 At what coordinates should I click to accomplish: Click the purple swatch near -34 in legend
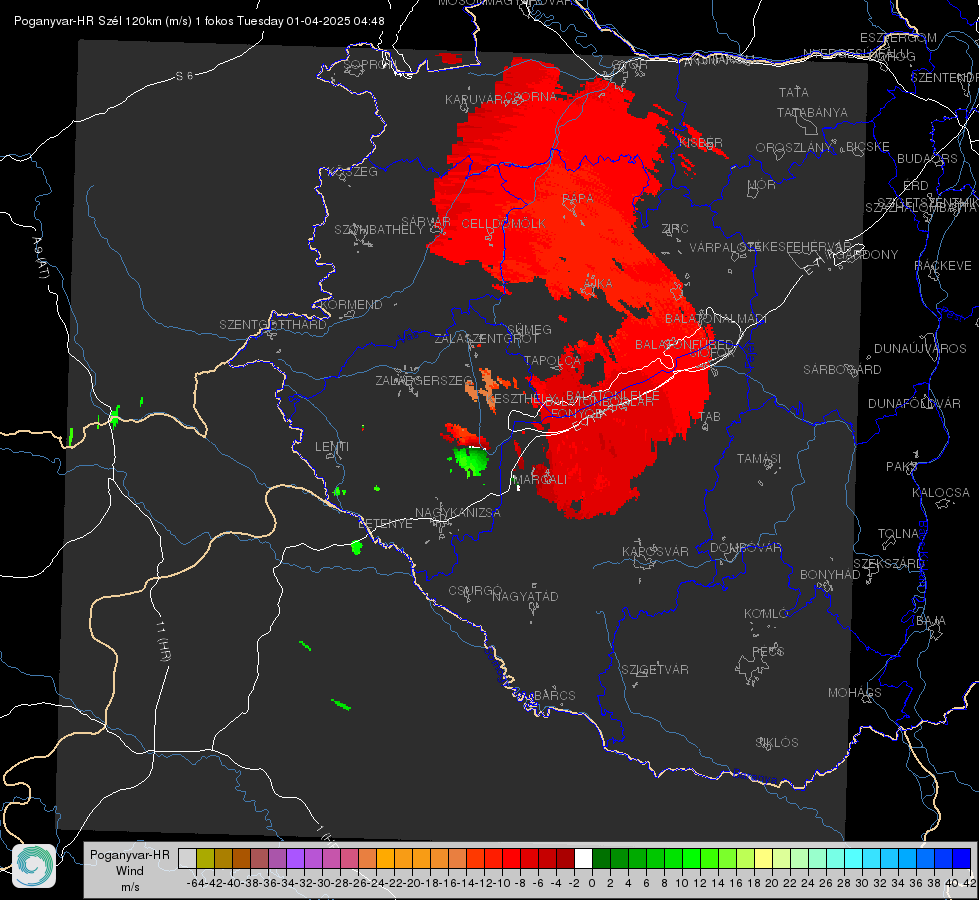295,858
